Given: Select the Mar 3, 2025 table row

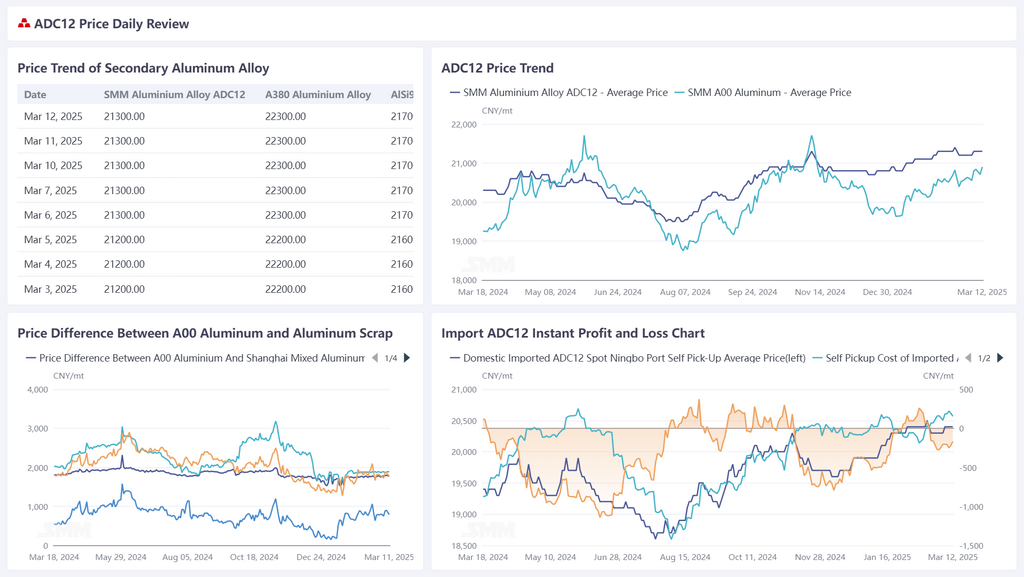Looking at the screenshot, I should click(x=215, y=290).
